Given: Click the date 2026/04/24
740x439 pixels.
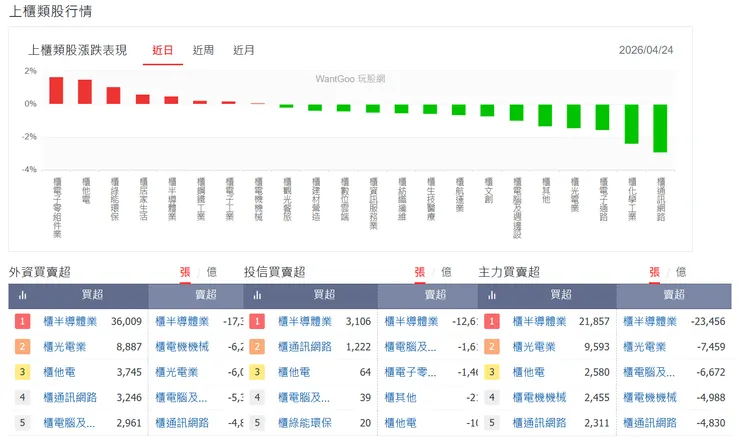Looking at the screenshot, I should pyautogui.click(x=646, y=50).
